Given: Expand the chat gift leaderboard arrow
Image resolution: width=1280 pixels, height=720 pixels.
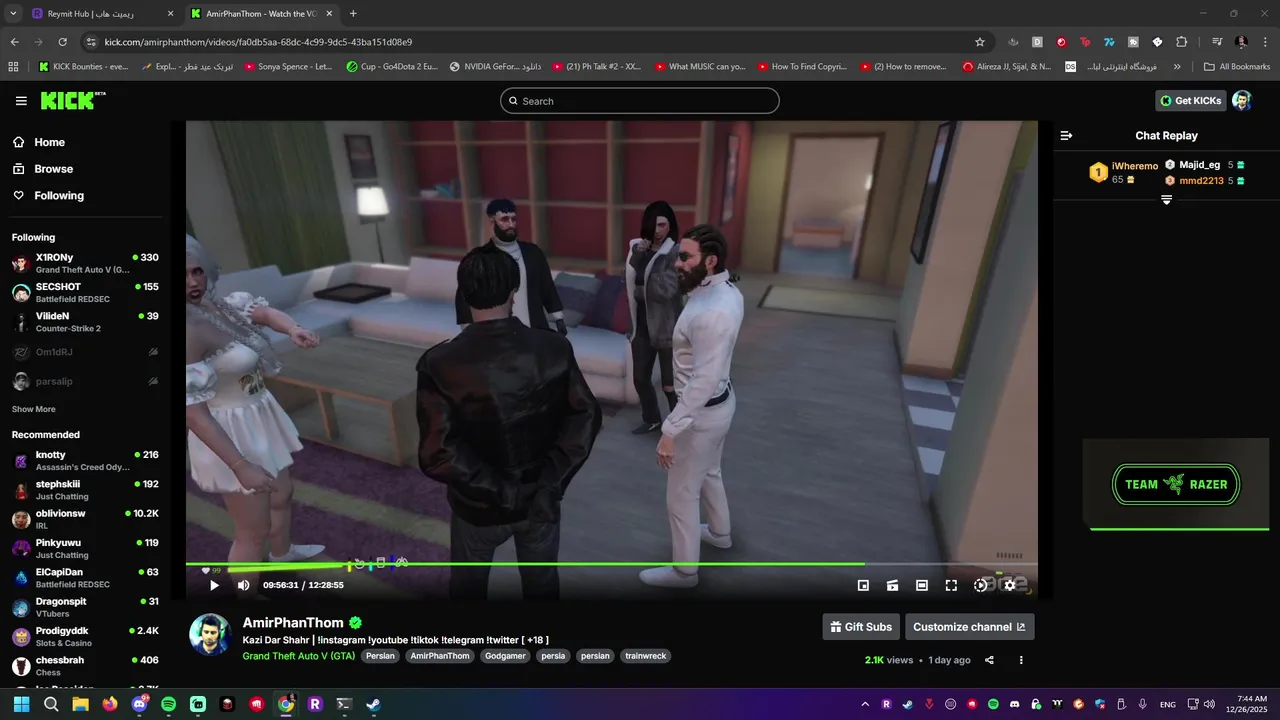Looking at the screenshot, I should [x=1166, y=200].
